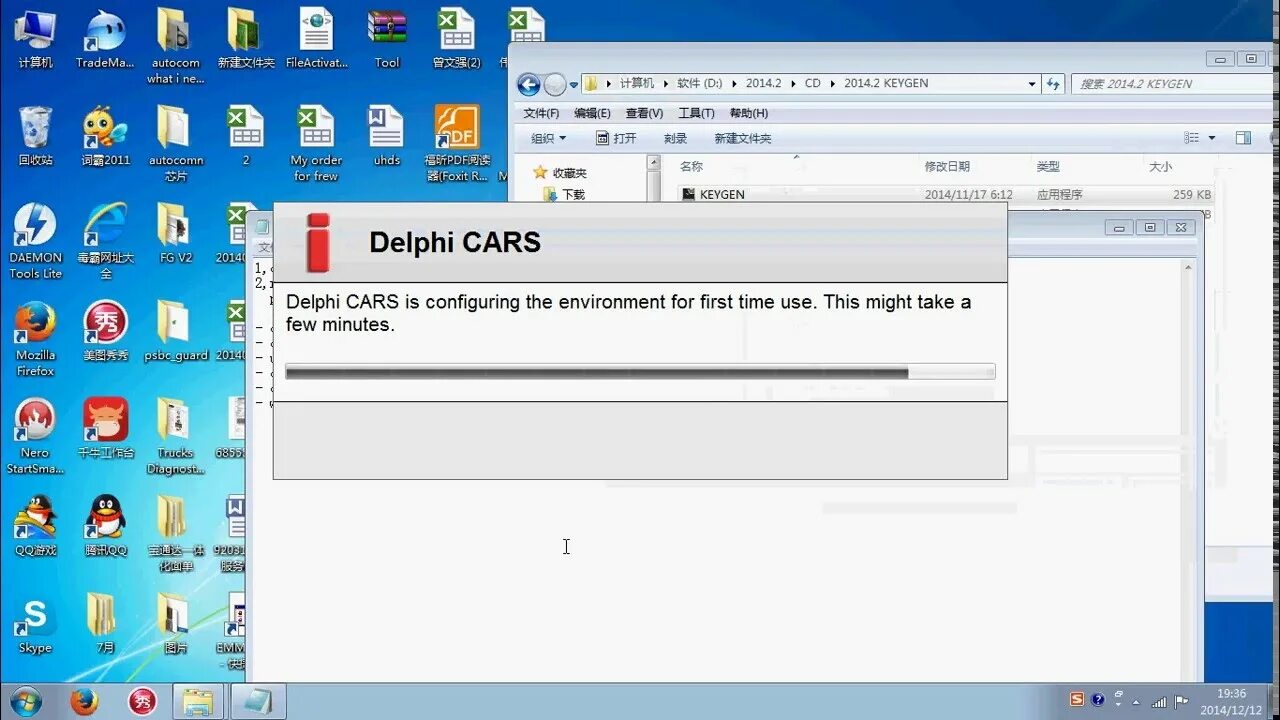Click Sogou input method tray icon
This screenshot has width=1280, height=720.
tap(1077, 700)
